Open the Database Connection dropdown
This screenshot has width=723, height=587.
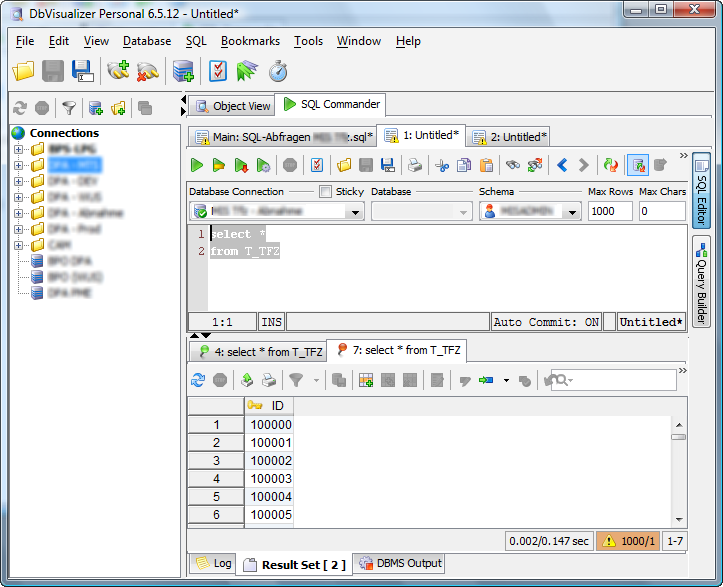pyautogui.click(x=356, y=212)
